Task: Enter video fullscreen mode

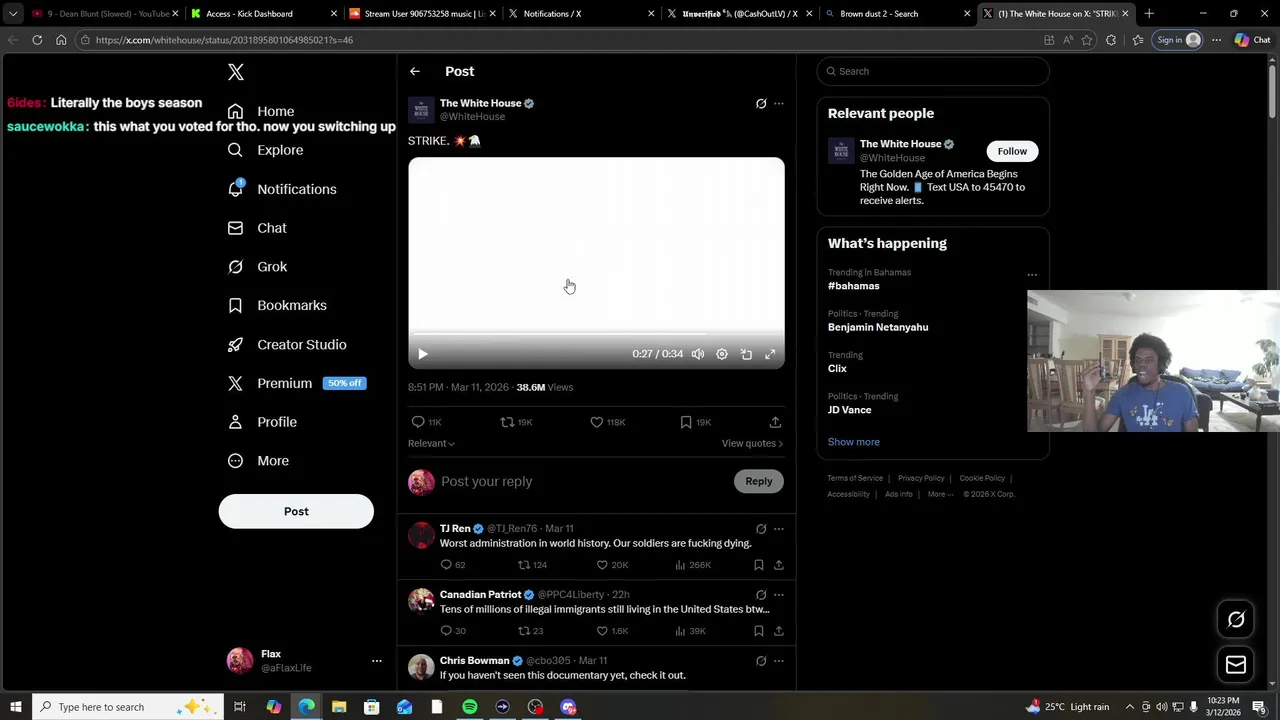Action: [770, 354]
